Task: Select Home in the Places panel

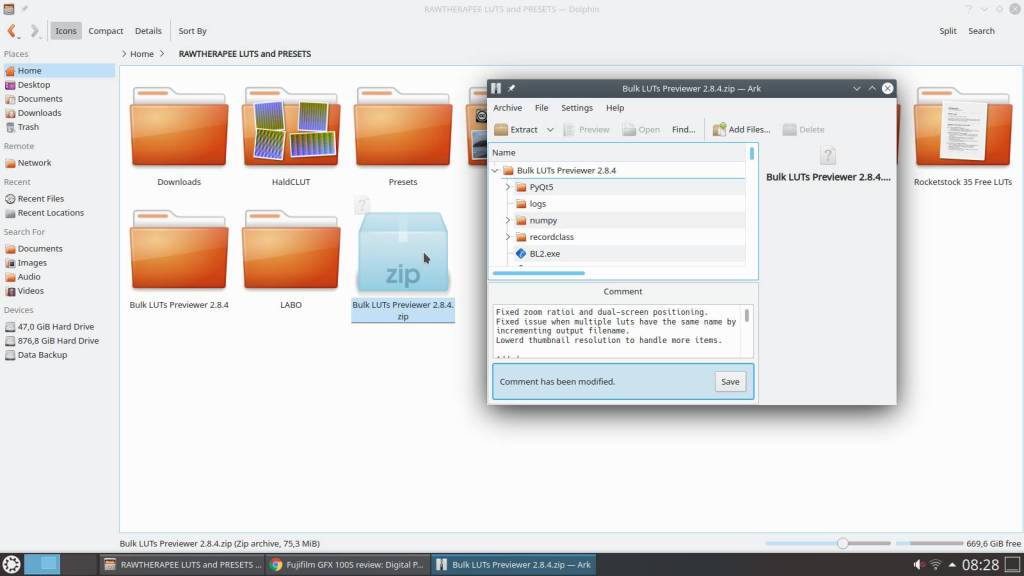Action: point(58,71)
